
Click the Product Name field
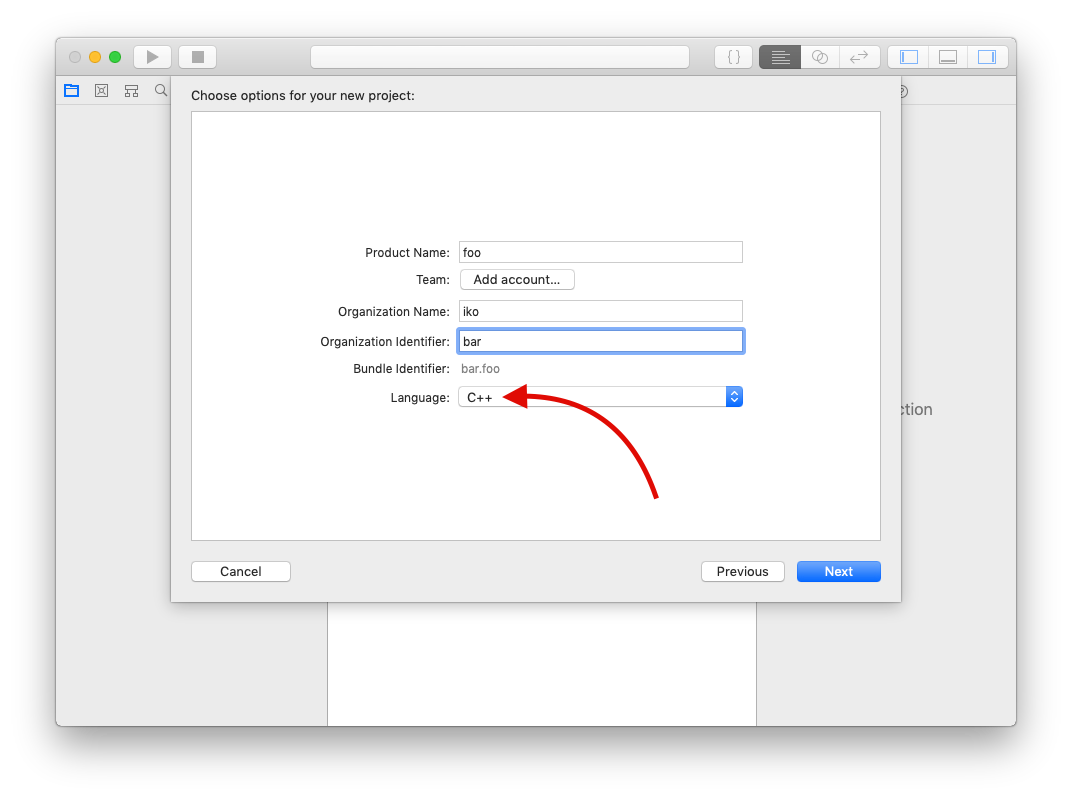pos(600,253)
